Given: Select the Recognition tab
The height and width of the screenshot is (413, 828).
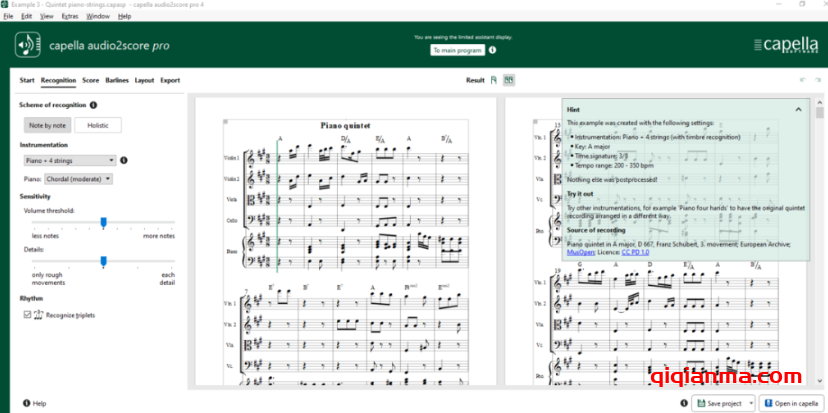Looking at the screenshot, I should click(59, 80).
